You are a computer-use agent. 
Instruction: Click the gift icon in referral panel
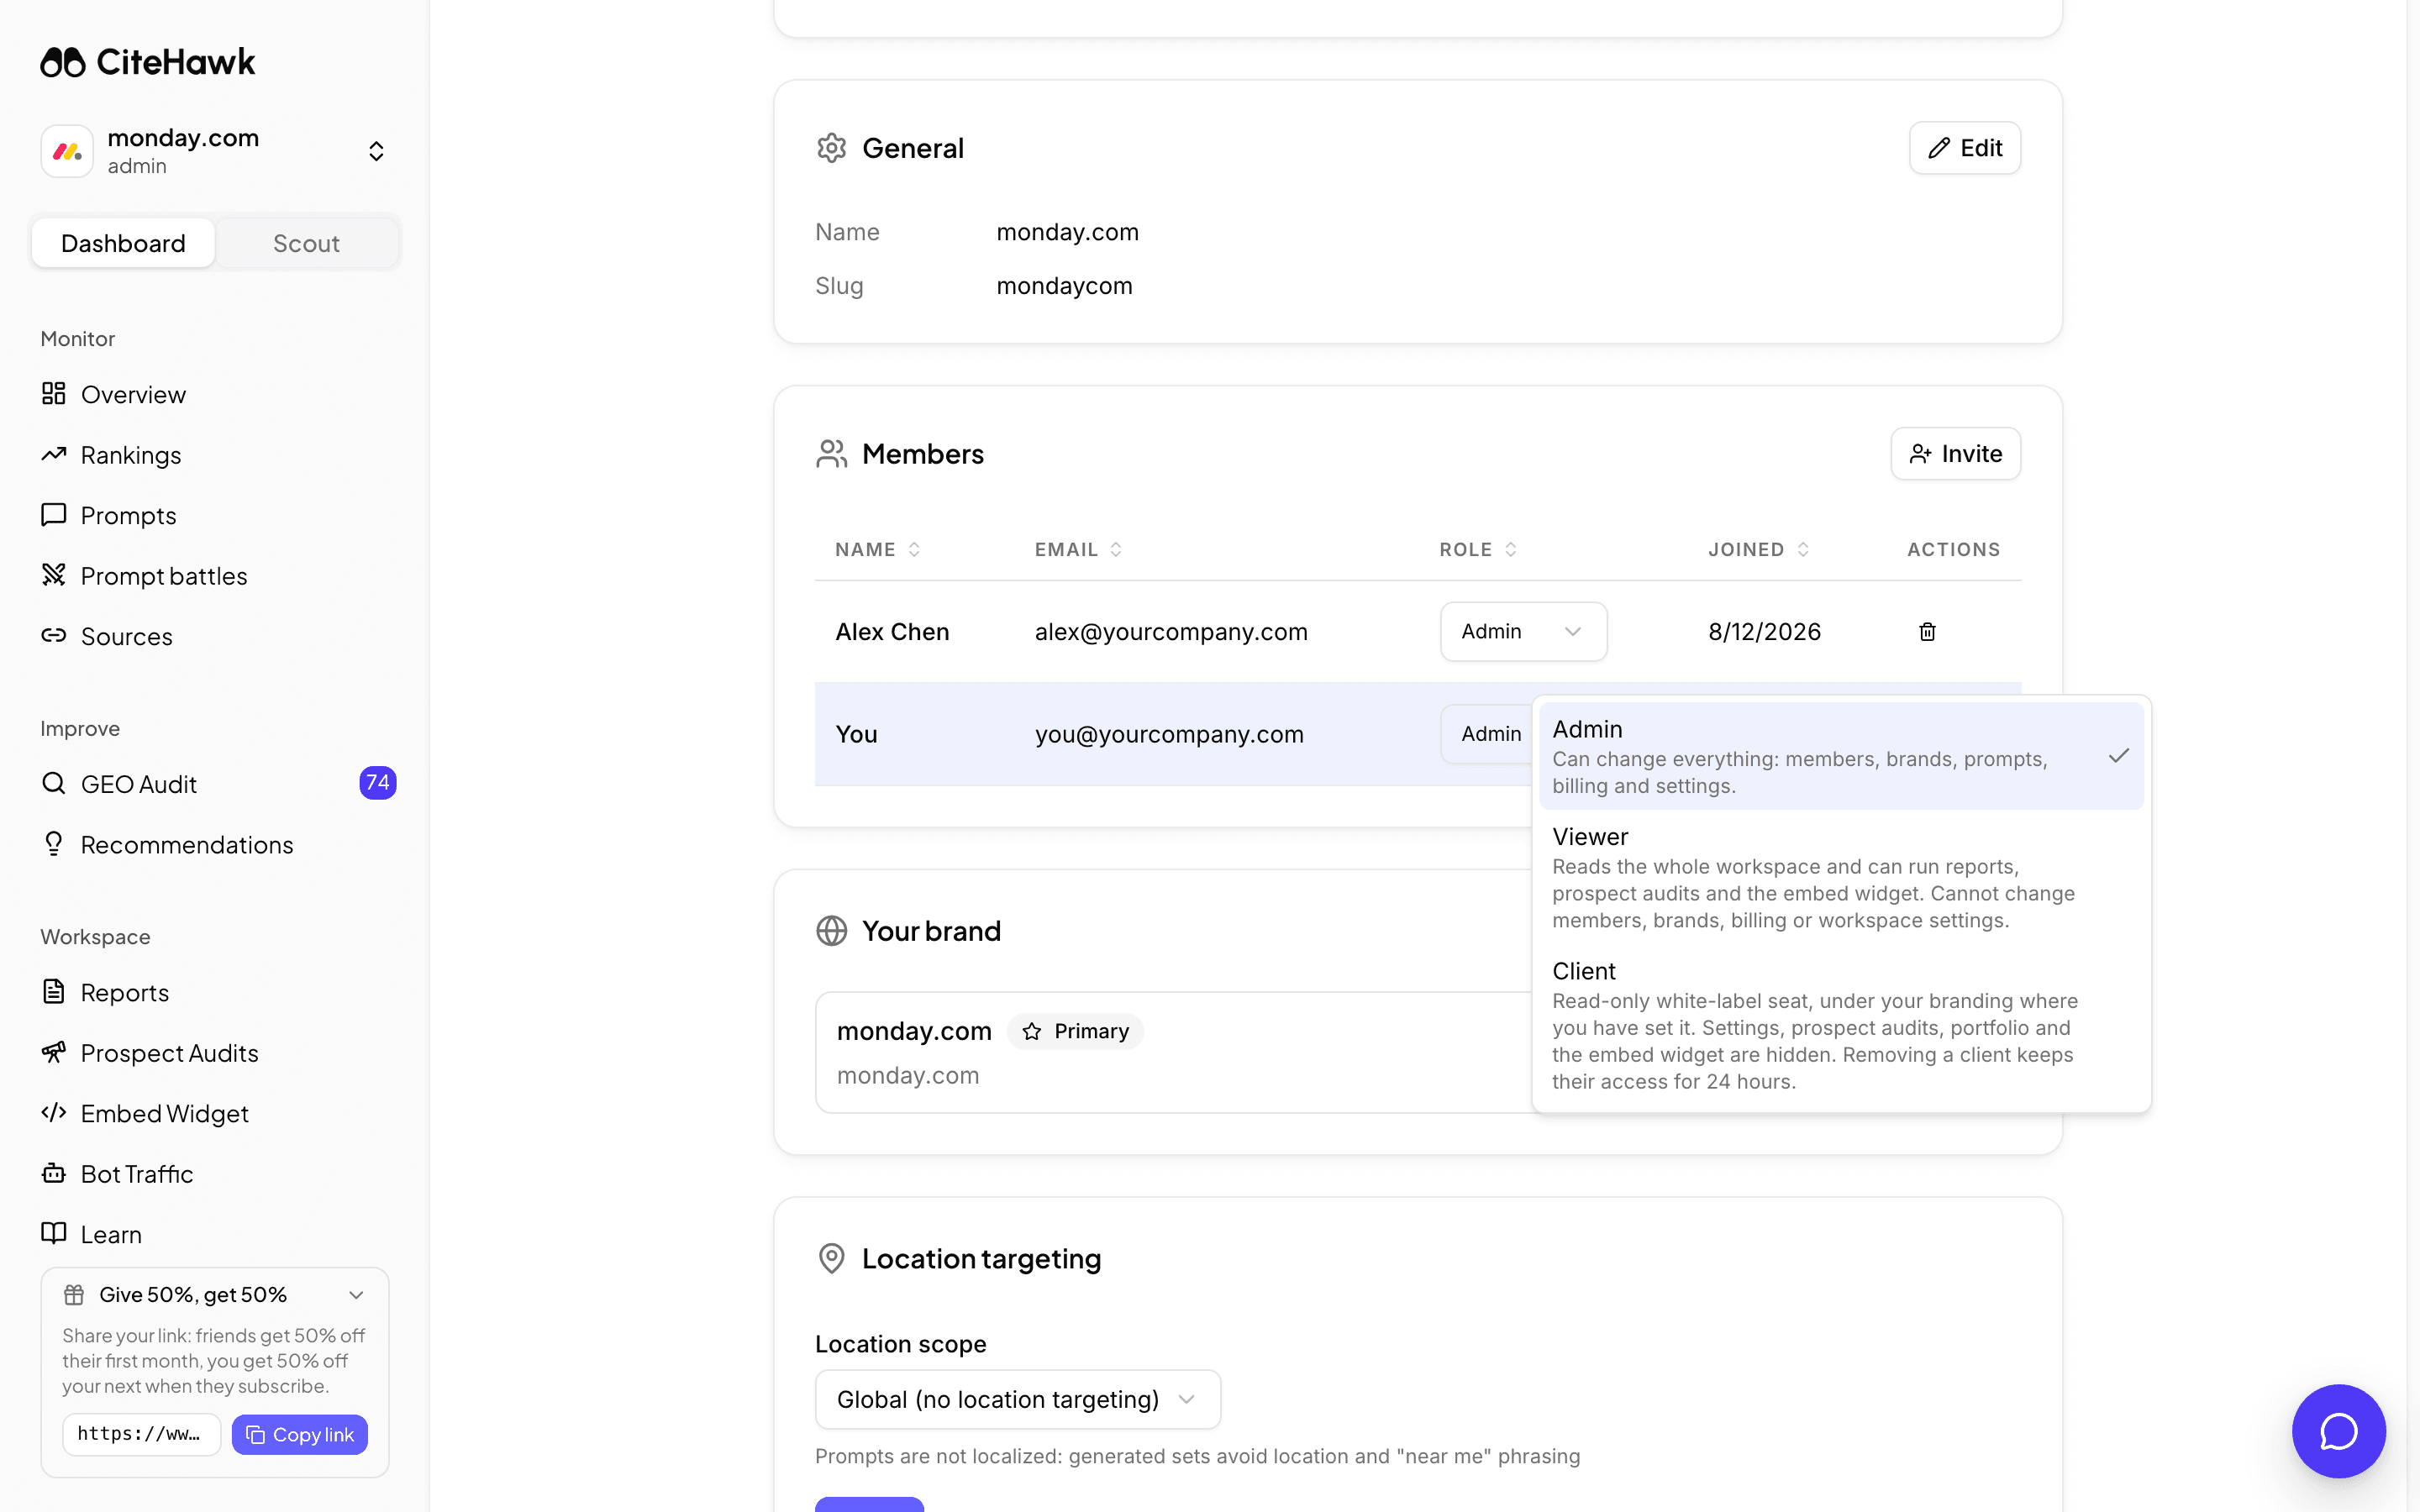coord(74,1295)
